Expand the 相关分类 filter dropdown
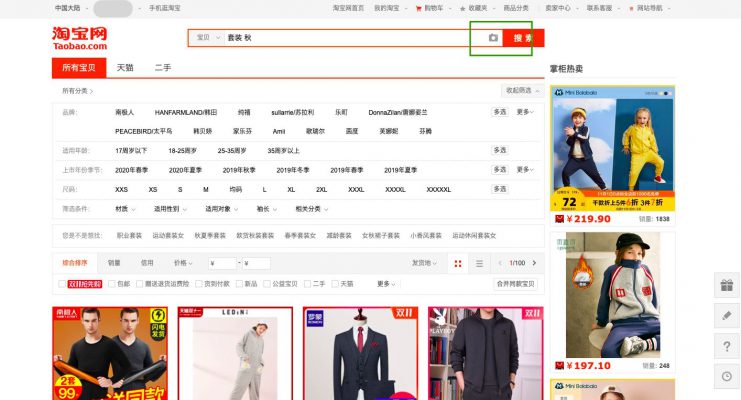The image size is (741, 400). (312, 209)
